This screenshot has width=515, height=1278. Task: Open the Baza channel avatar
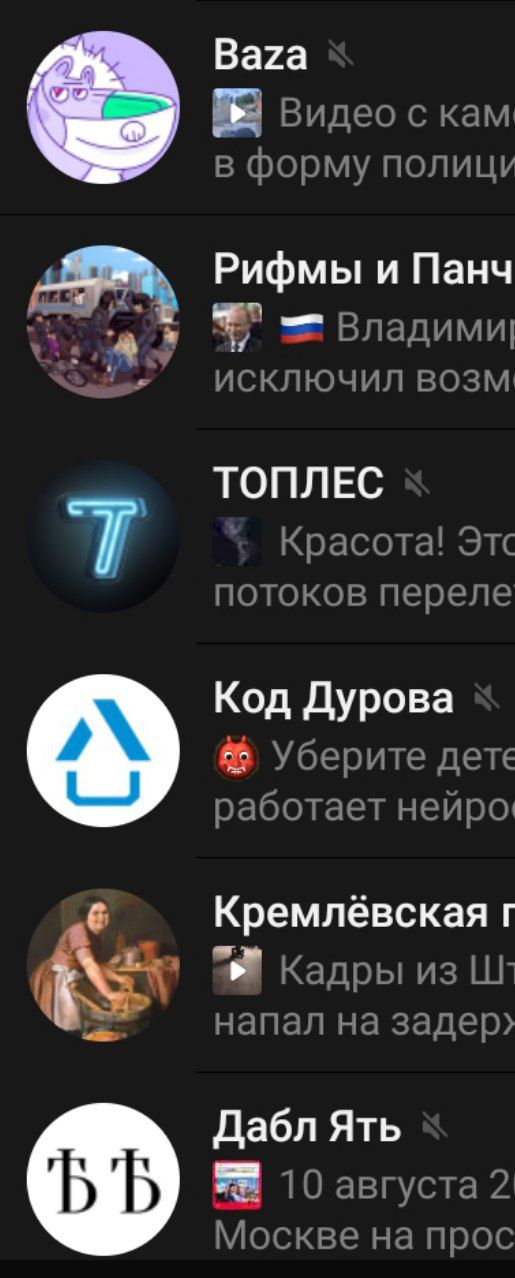coord(103,107)
